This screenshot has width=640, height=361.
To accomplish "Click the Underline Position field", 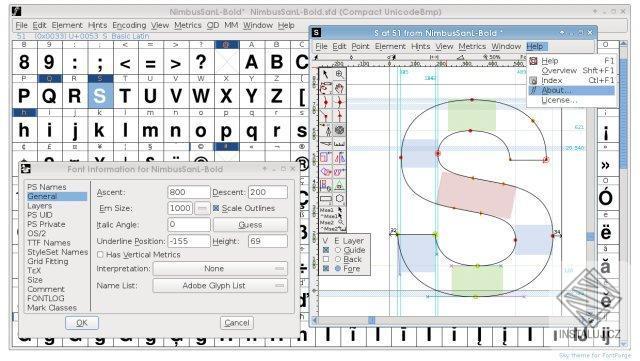I will pos(189,241).
